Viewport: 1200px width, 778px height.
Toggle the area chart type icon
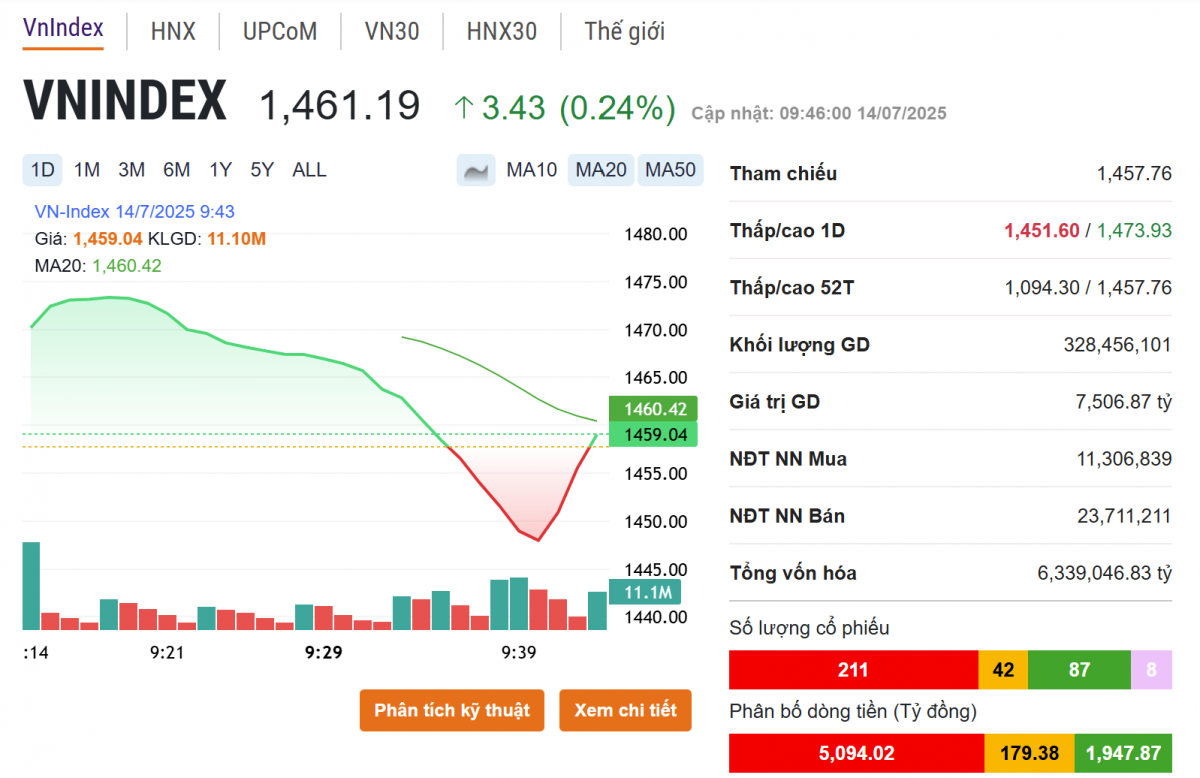click(x=476, y=170)
